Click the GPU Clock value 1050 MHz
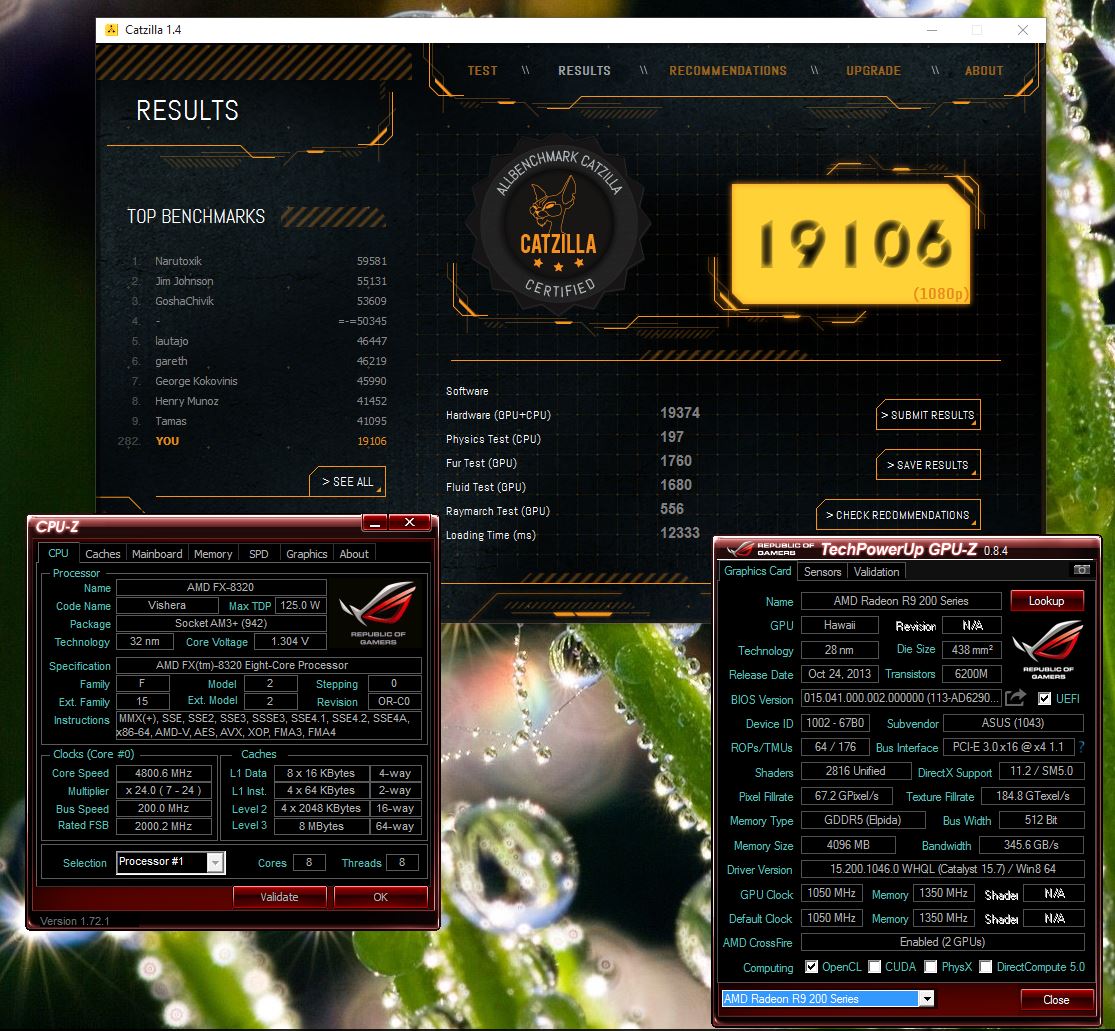The height and width of the screenshot is (1031, 1115). click(x=831, y=893)
